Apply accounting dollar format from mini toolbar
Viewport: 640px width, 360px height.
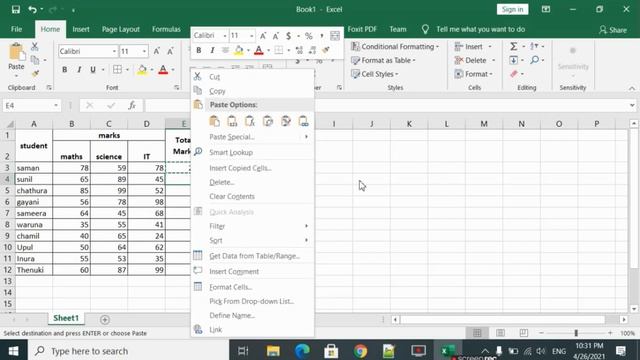pos(289,36)
